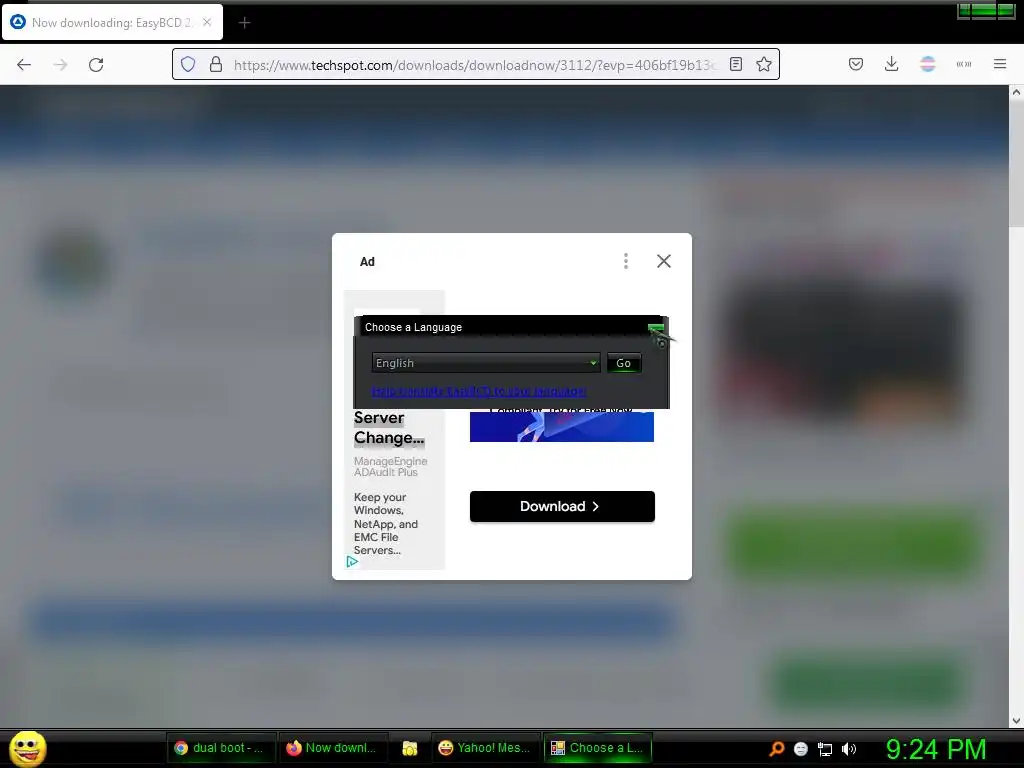Open the folder icon on taskbar

point(409,748)
